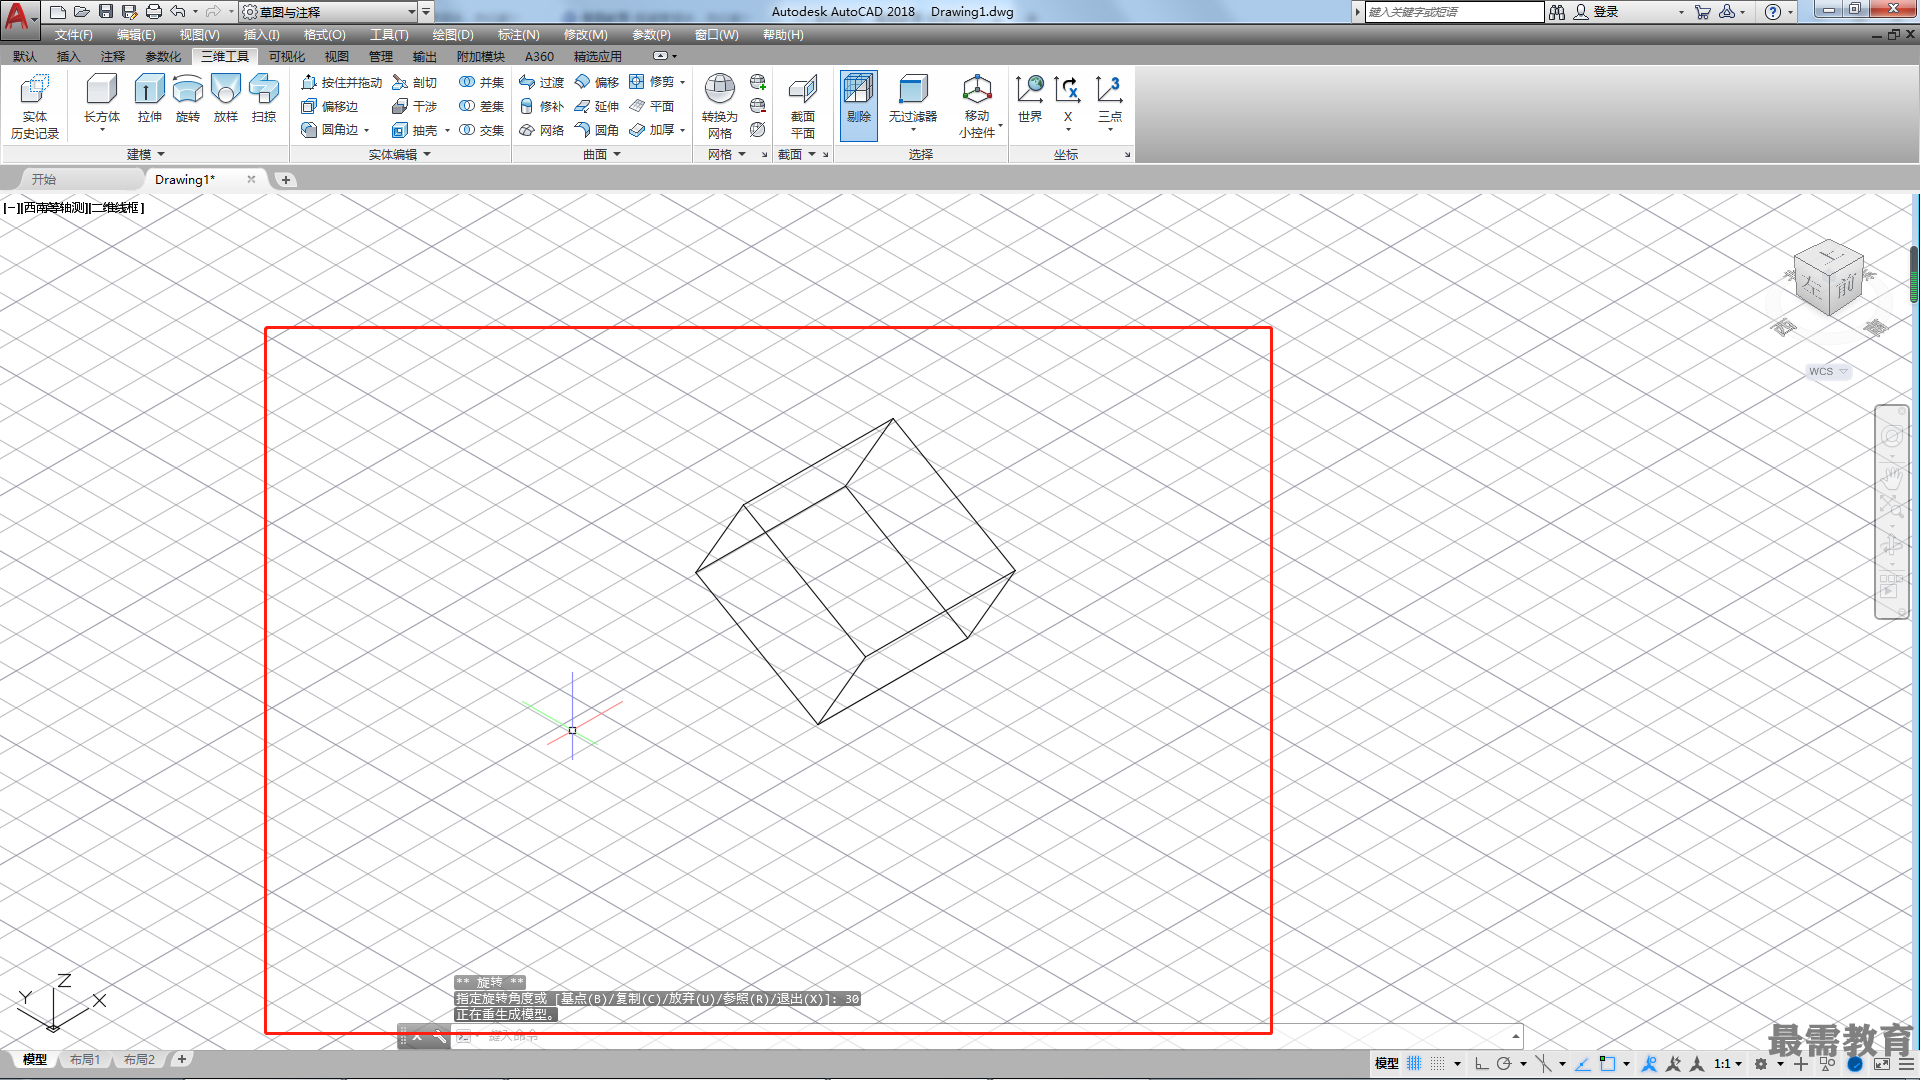Select the 放样 loft tool

tap(226, 100)
